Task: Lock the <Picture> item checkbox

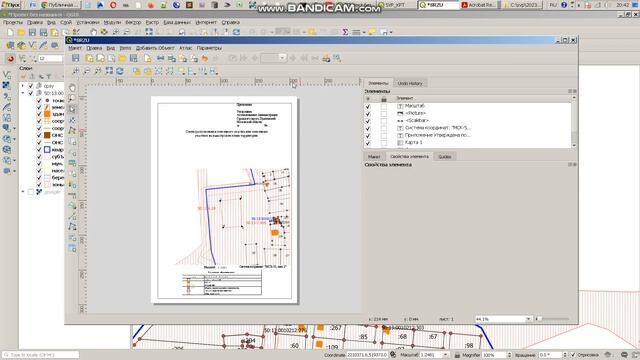Action: click(x=384, y=113)
